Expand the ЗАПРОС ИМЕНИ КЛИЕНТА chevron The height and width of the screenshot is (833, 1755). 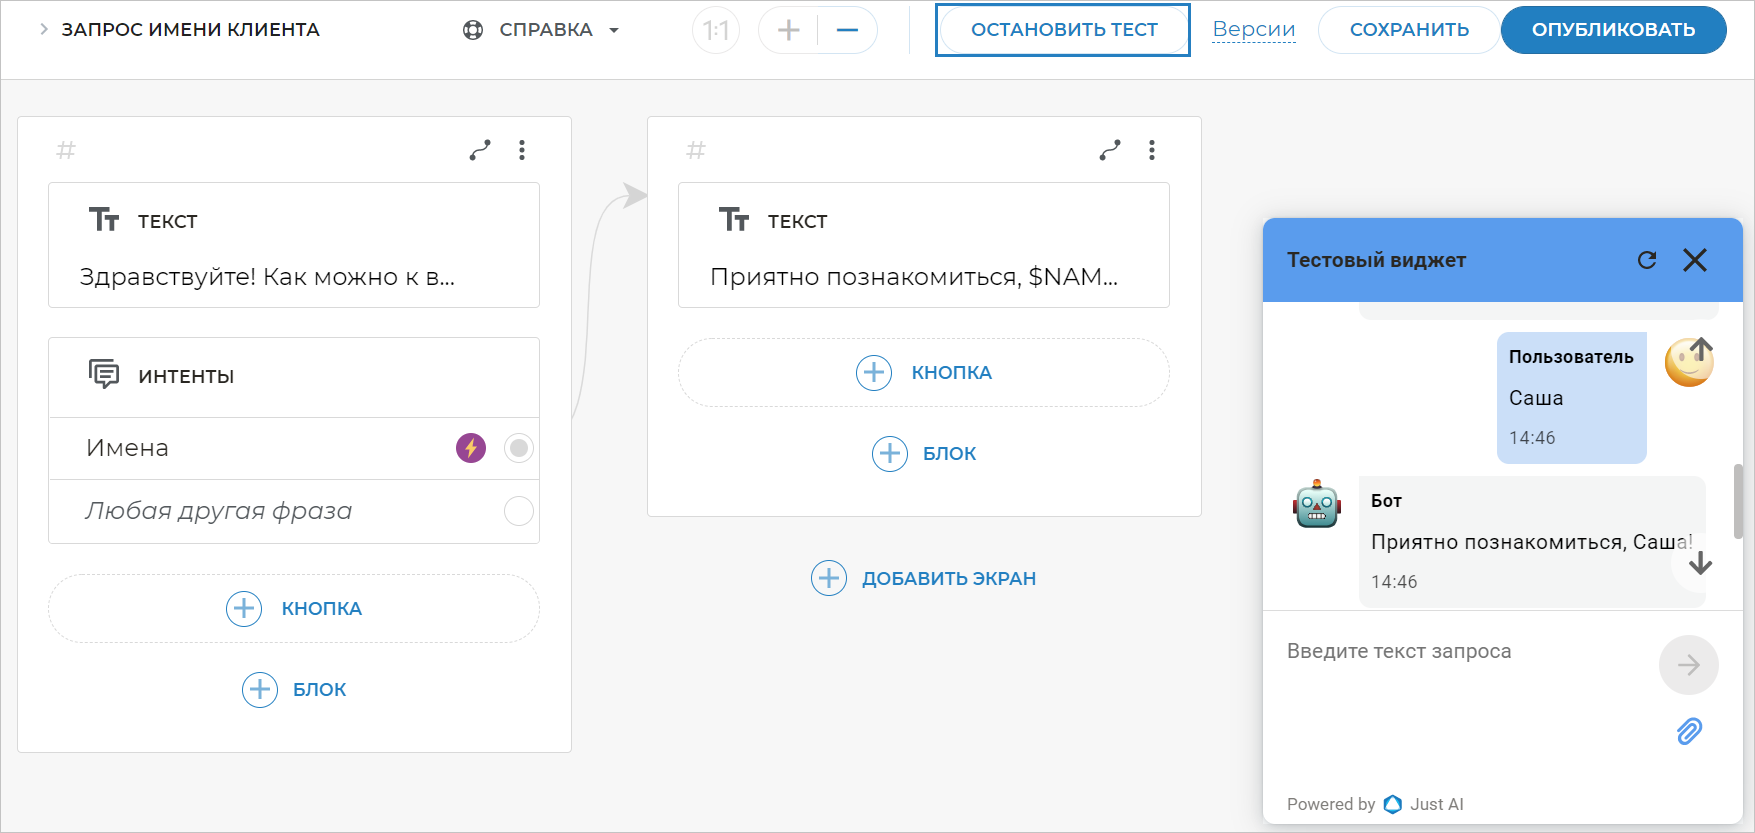(x=44, y=30)
